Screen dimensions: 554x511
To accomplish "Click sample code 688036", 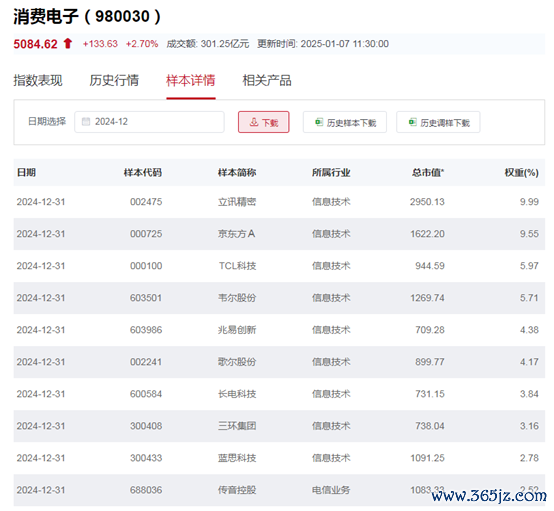I will pyautogui.click(x=146, y=490).
